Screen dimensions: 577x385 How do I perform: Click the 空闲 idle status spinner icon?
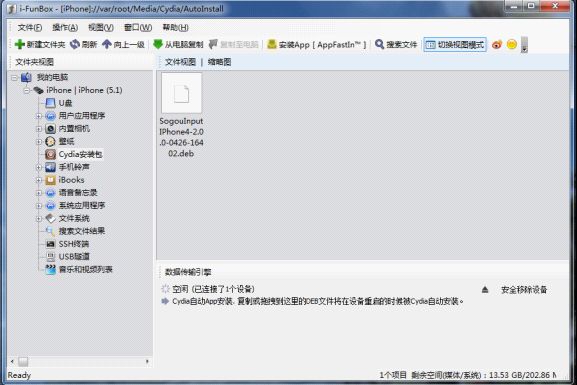tap(165, 289)
